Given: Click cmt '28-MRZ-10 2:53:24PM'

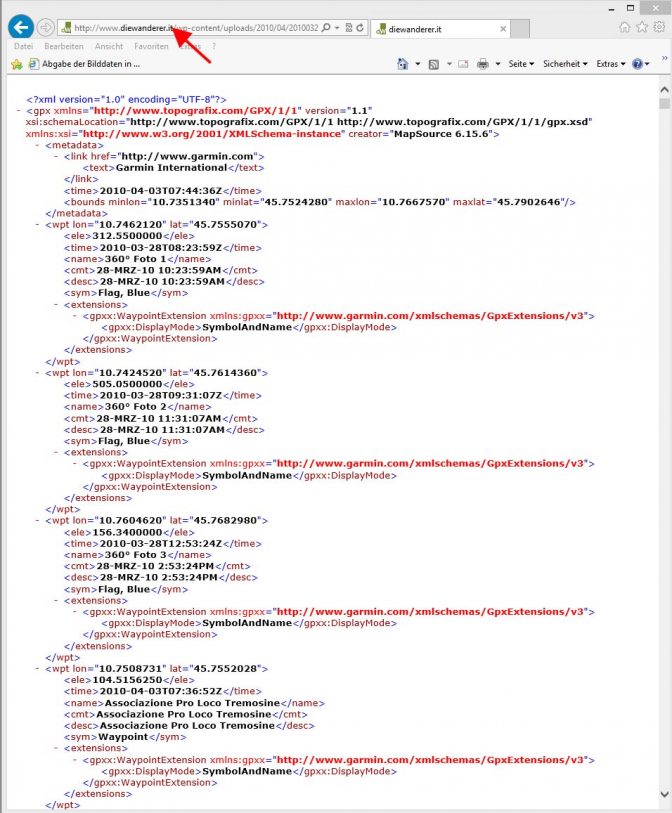Looking at the screenshot, I should [155, 566].
